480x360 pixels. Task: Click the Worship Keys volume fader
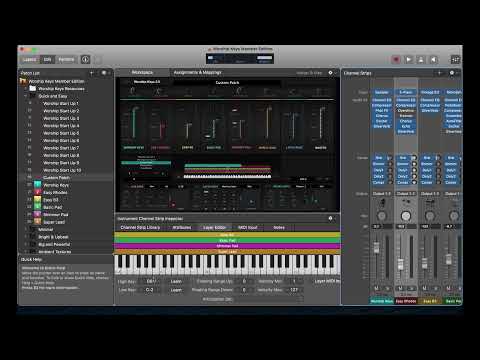click(376, 247)
